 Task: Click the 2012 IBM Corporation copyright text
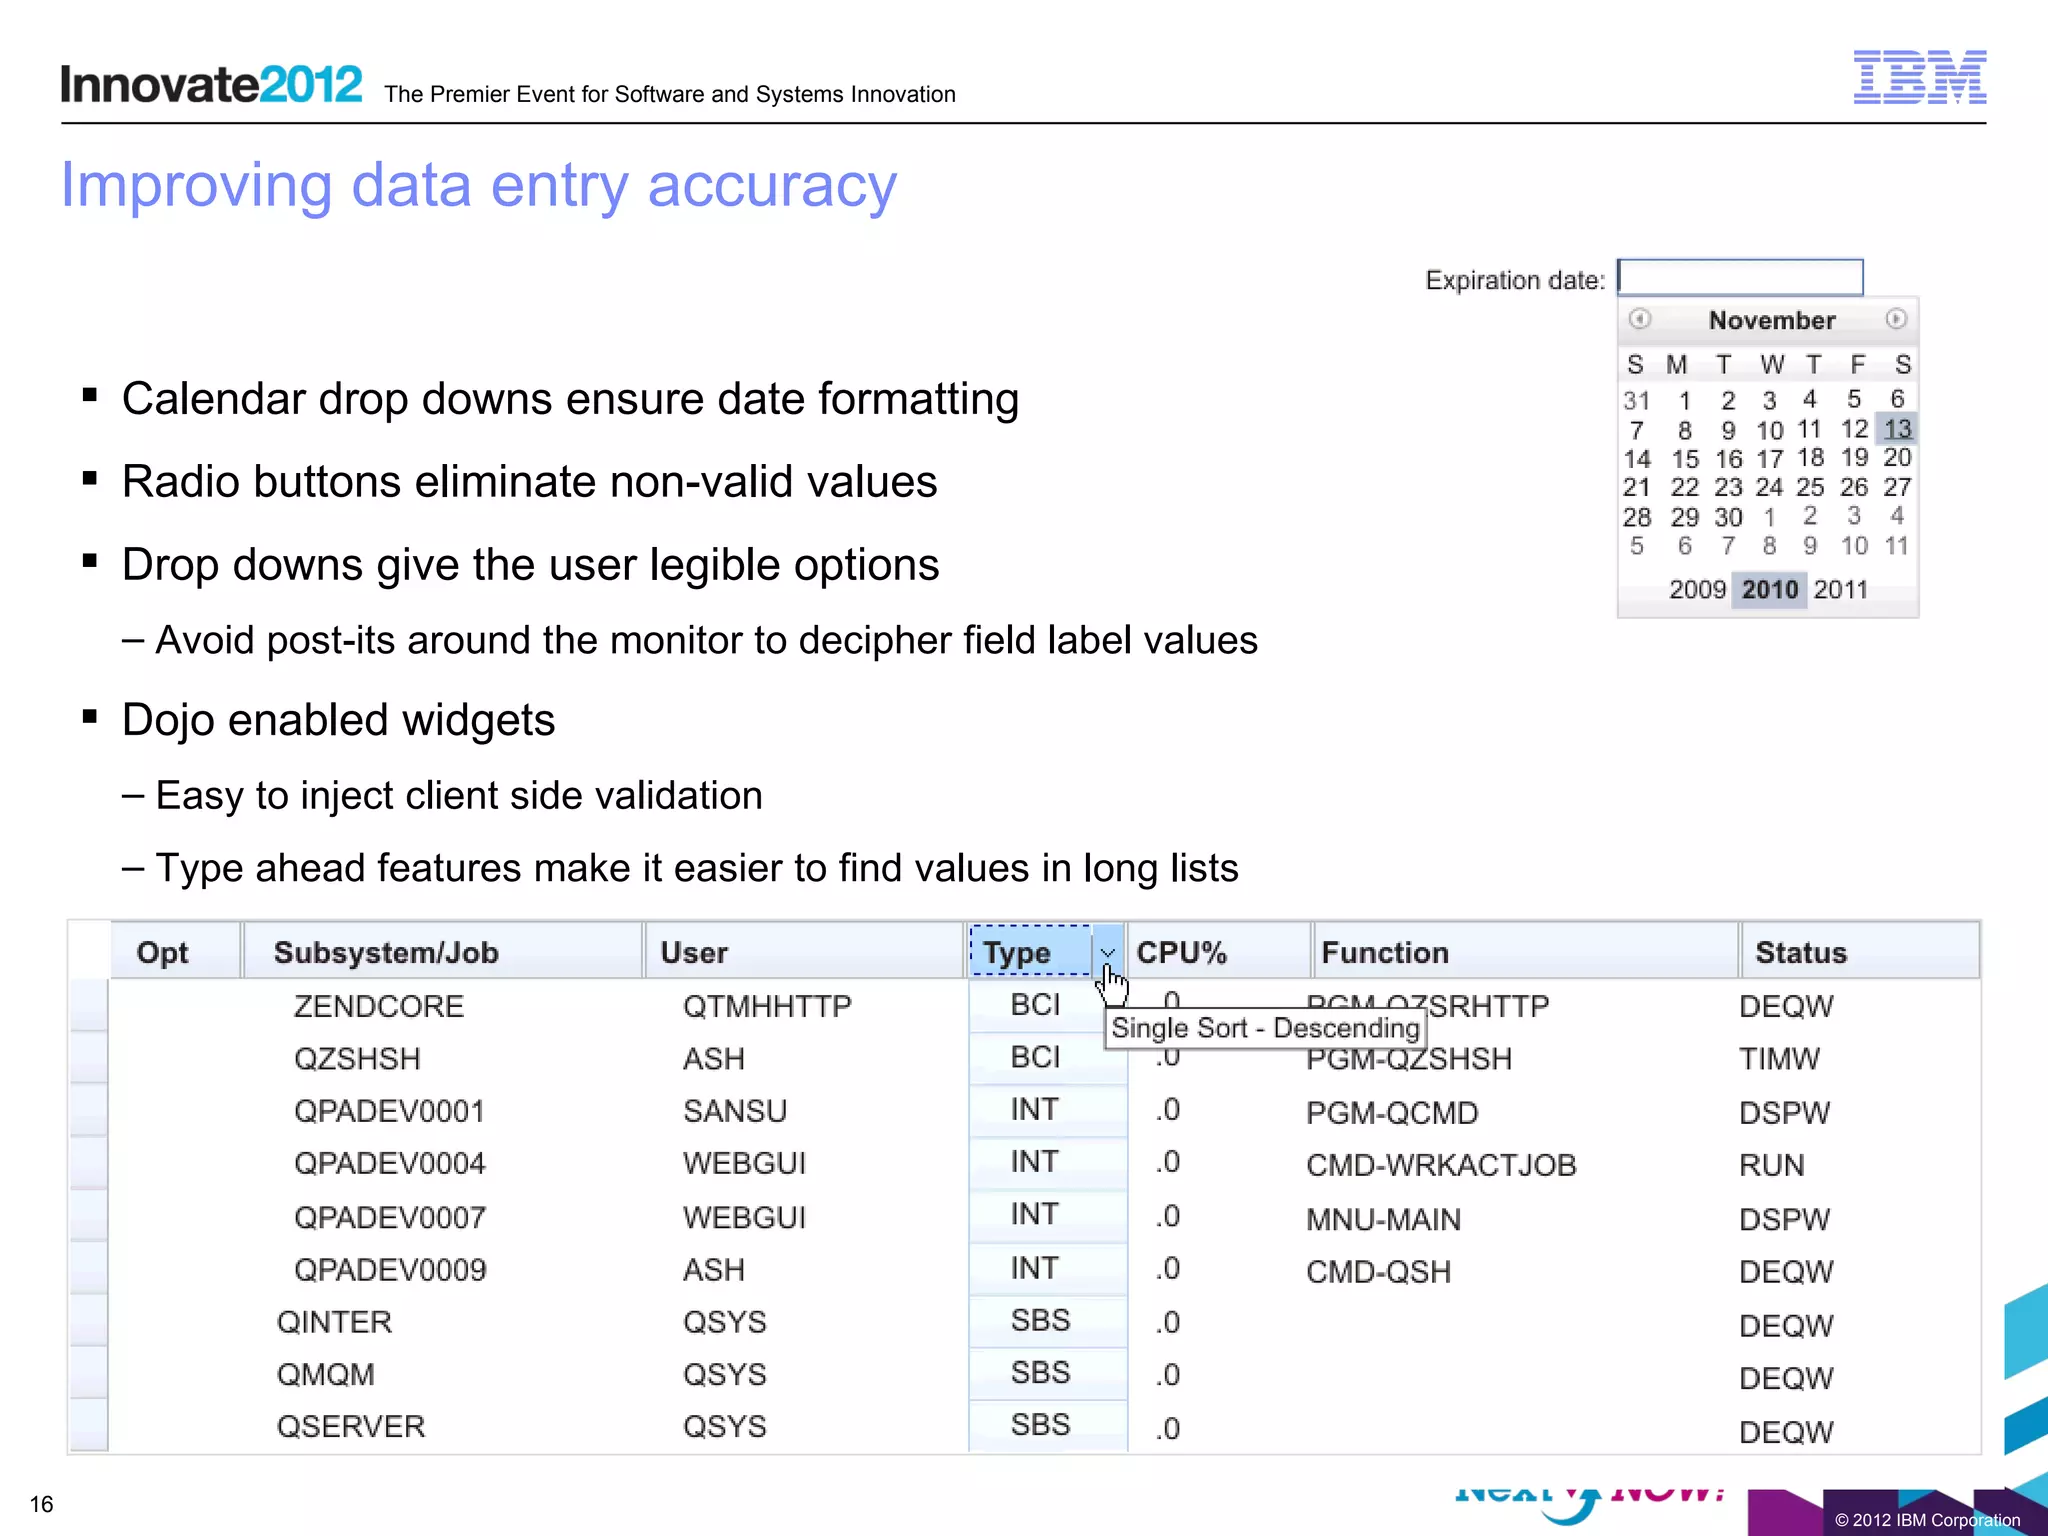(x=1927, y=1520)
